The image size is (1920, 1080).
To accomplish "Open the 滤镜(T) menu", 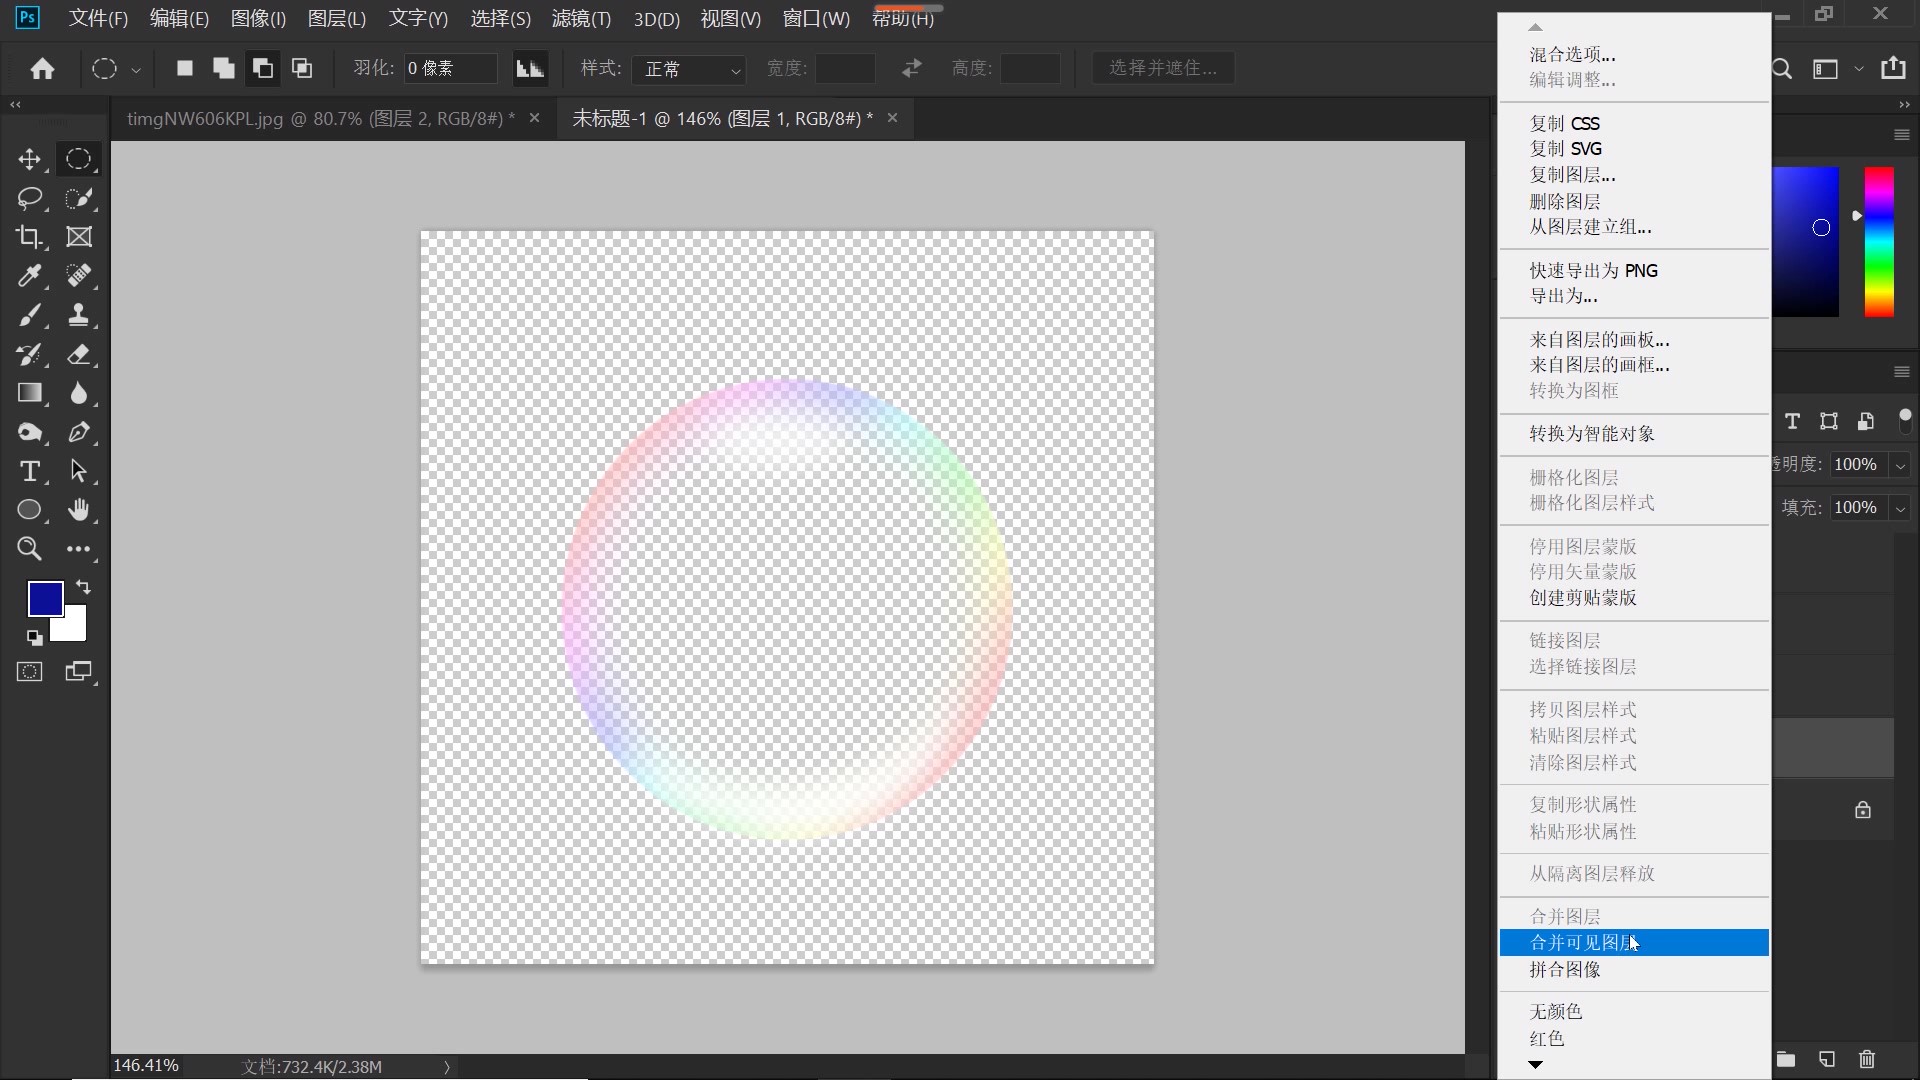I will tap(580, 18).
